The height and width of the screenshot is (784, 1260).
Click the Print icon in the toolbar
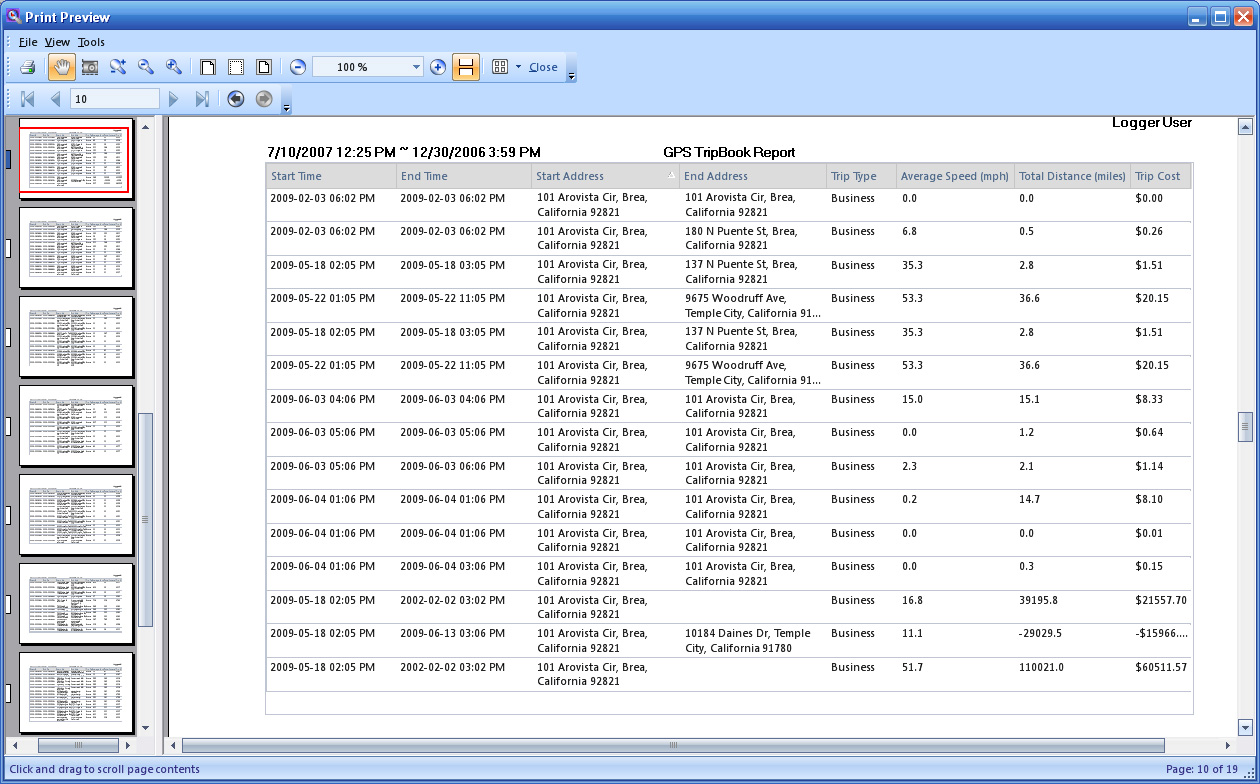28,67
